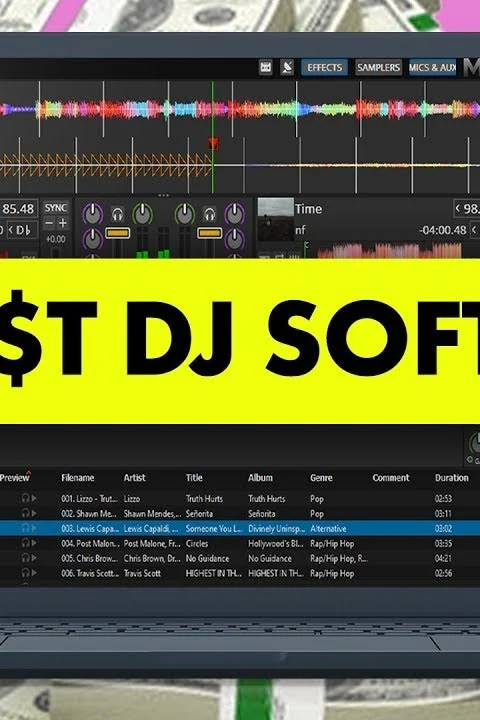This screenshot has height=720, width=480.
Task: Click the deck layout icon beside EFFECTS
Action: click(265, 68)
